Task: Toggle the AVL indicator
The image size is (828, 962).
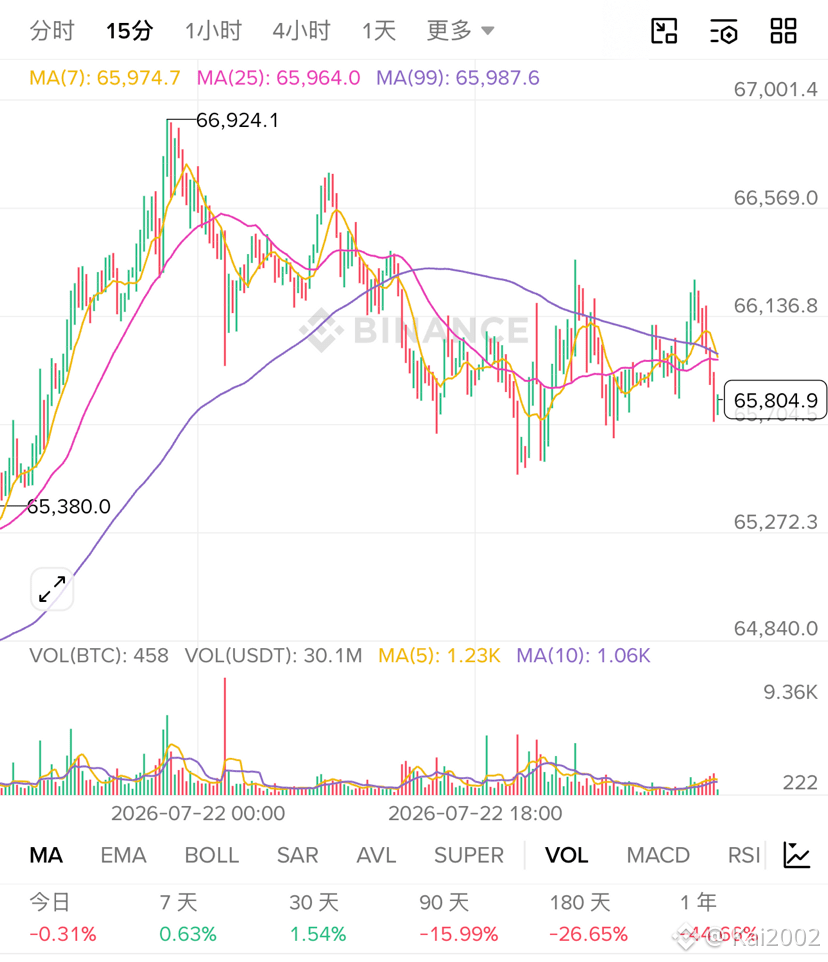Action: (x=376, y=855)
